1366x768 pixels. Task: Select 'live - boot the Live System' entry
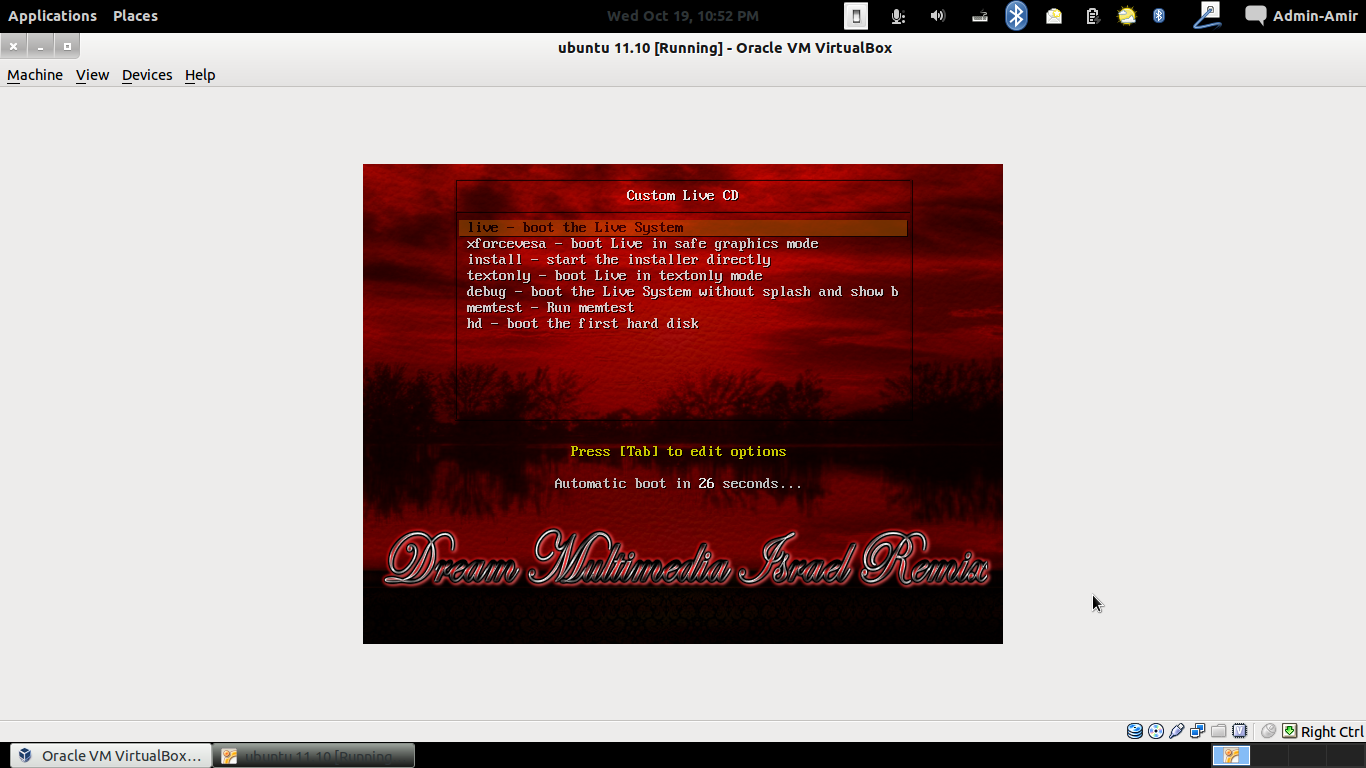[683, 228]
